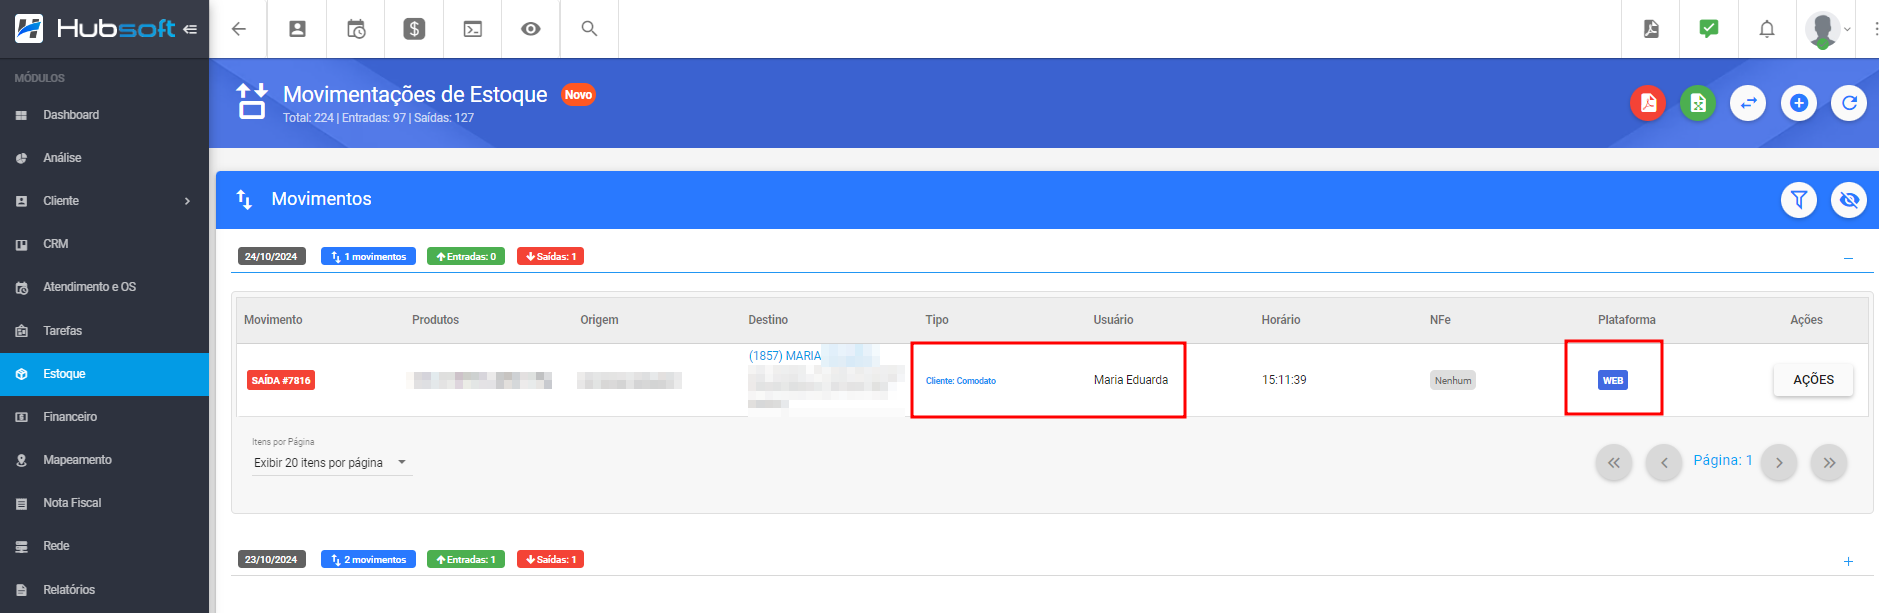Go to first page of results
Screen dimensions: 1879x613
1614,463
